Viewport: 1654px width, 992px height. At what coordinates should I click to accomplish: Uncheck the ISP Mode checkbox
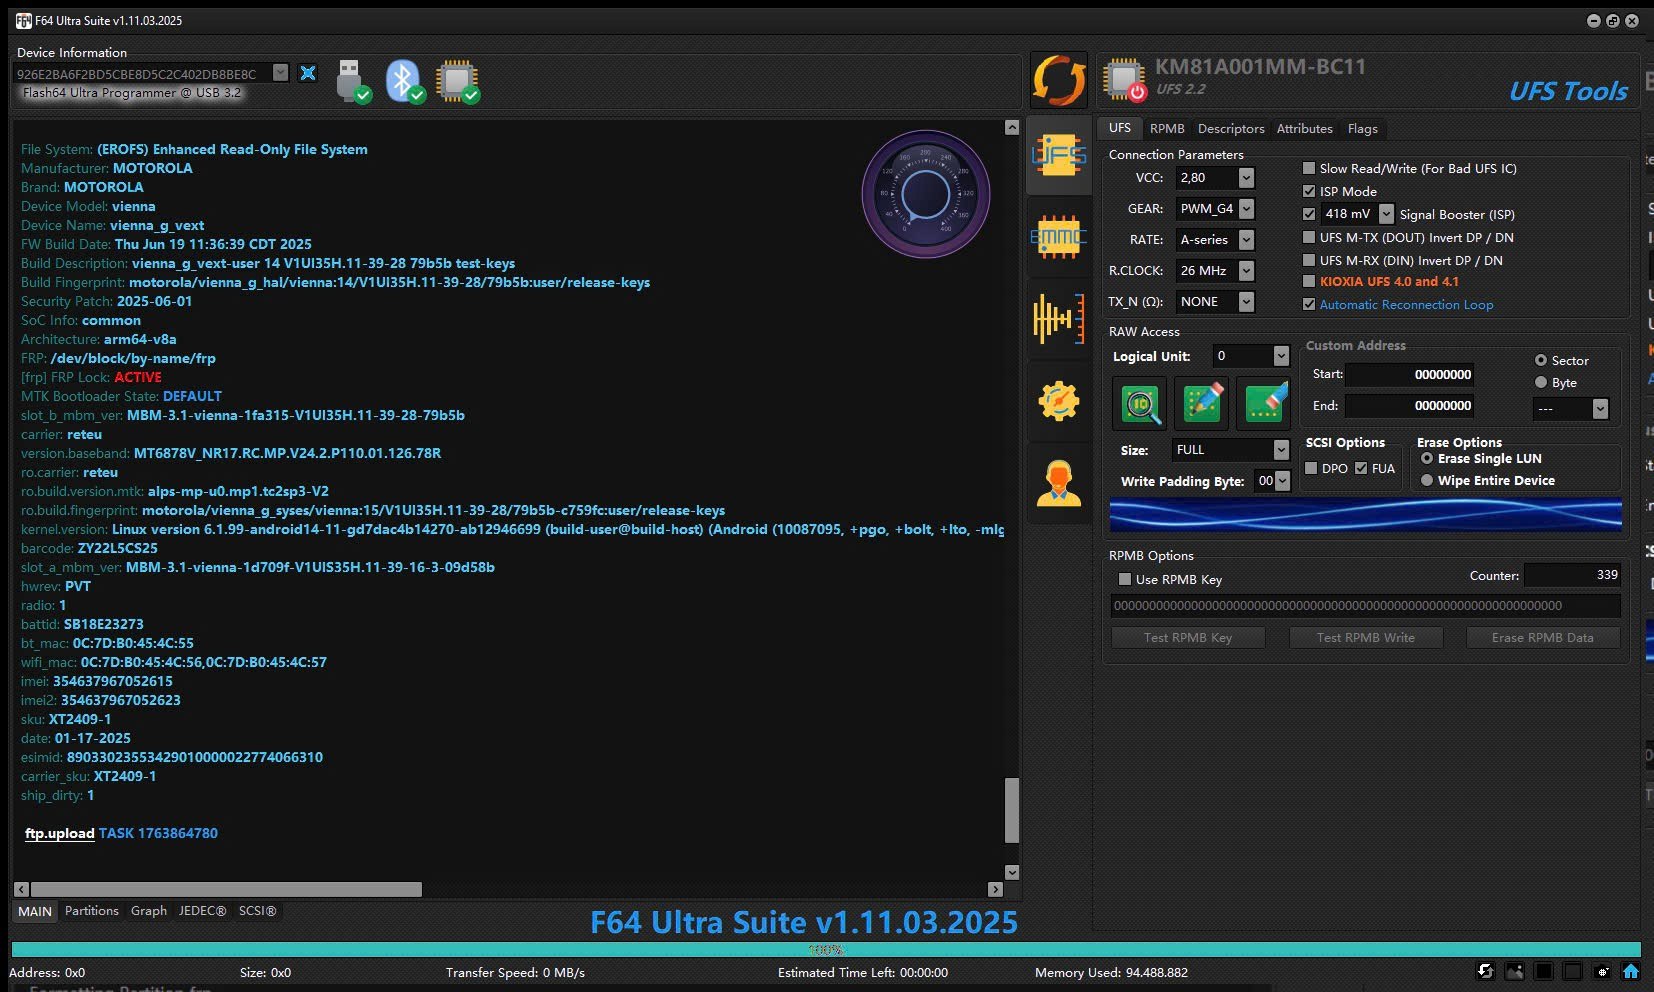(1309, 191)
